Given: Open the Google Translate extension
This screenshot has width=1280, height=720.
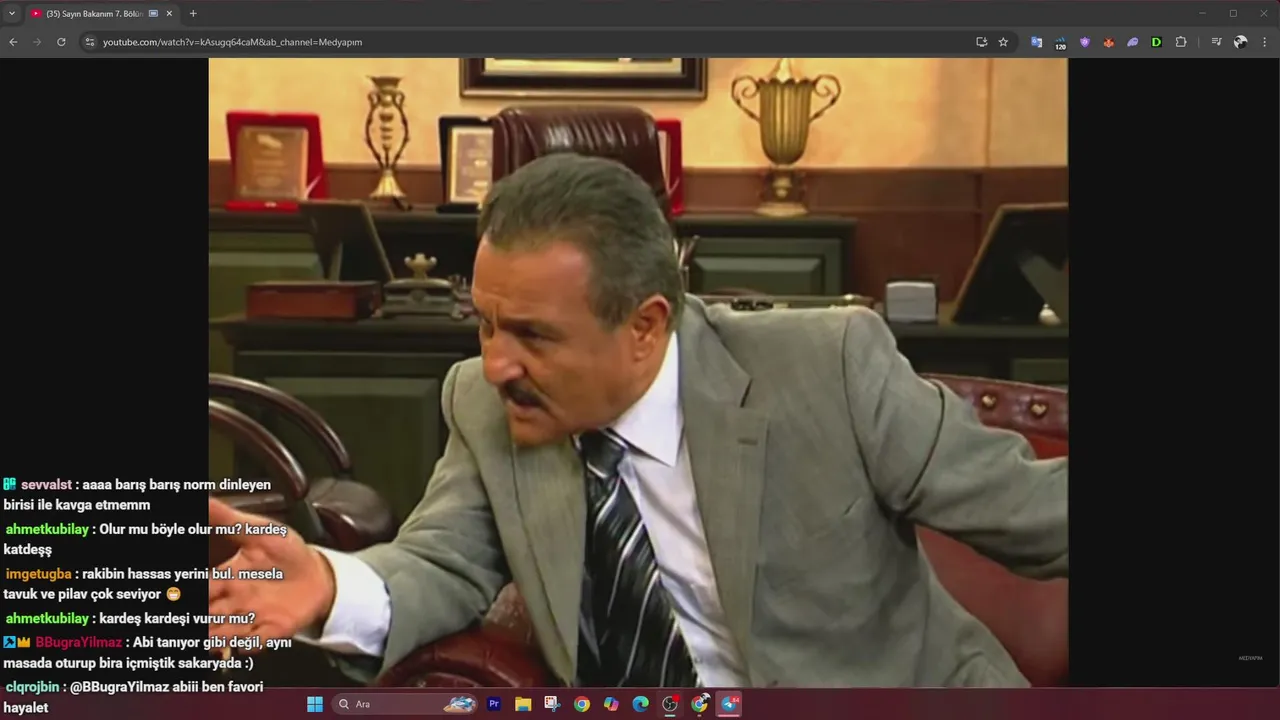Looking at the screenshot, I should click(1036, 42).
